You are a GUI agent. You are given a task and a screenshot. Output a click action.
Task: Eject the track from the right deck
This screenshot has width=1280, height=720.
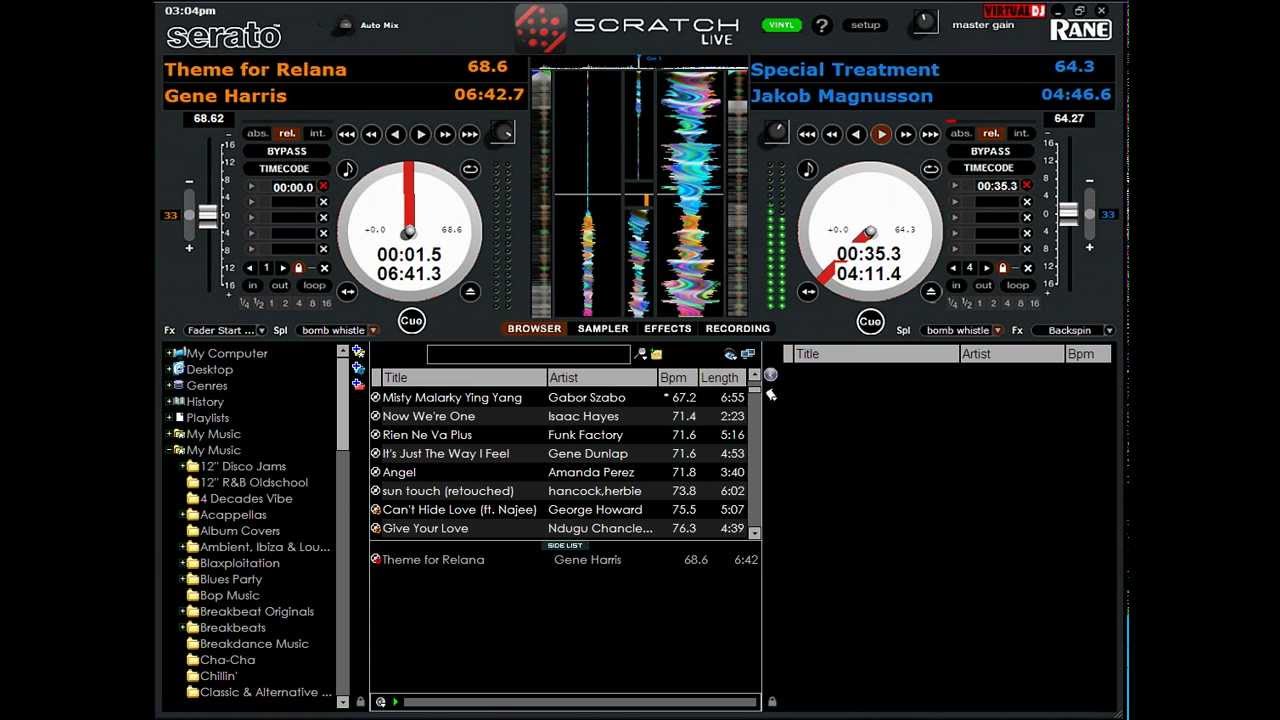(930, 291)
